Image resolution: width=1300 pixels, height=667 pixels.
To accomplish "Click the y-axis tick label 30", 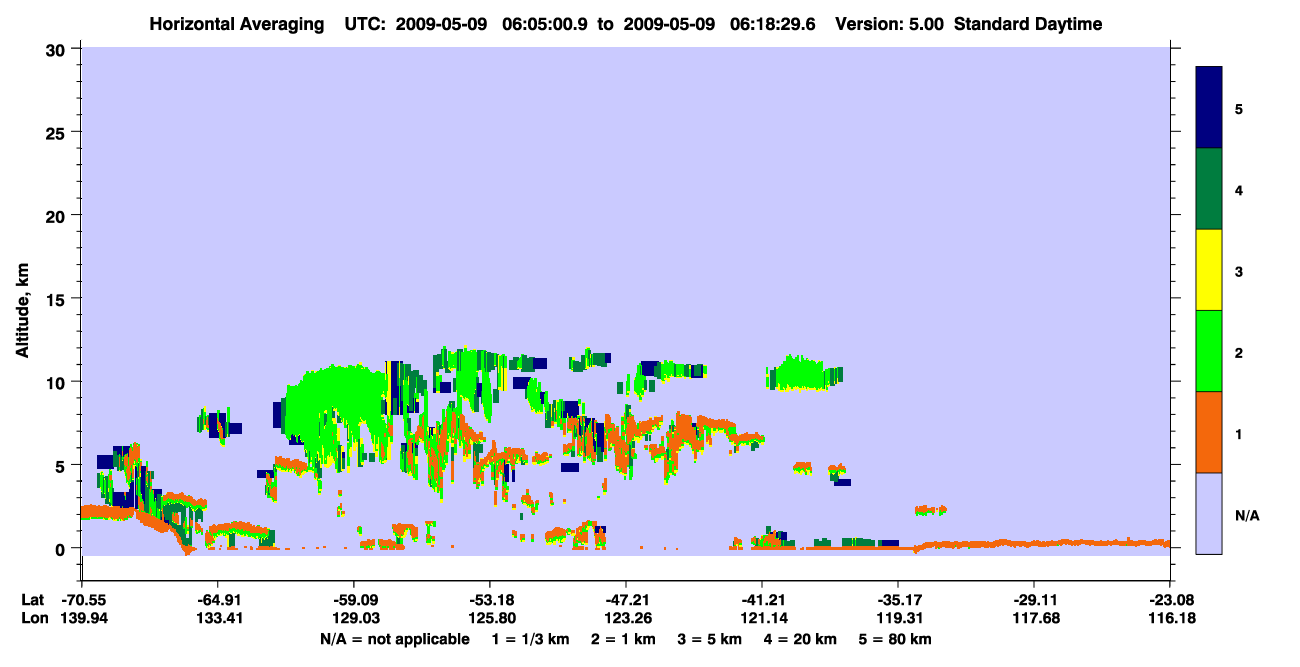I will pos(58,49).
